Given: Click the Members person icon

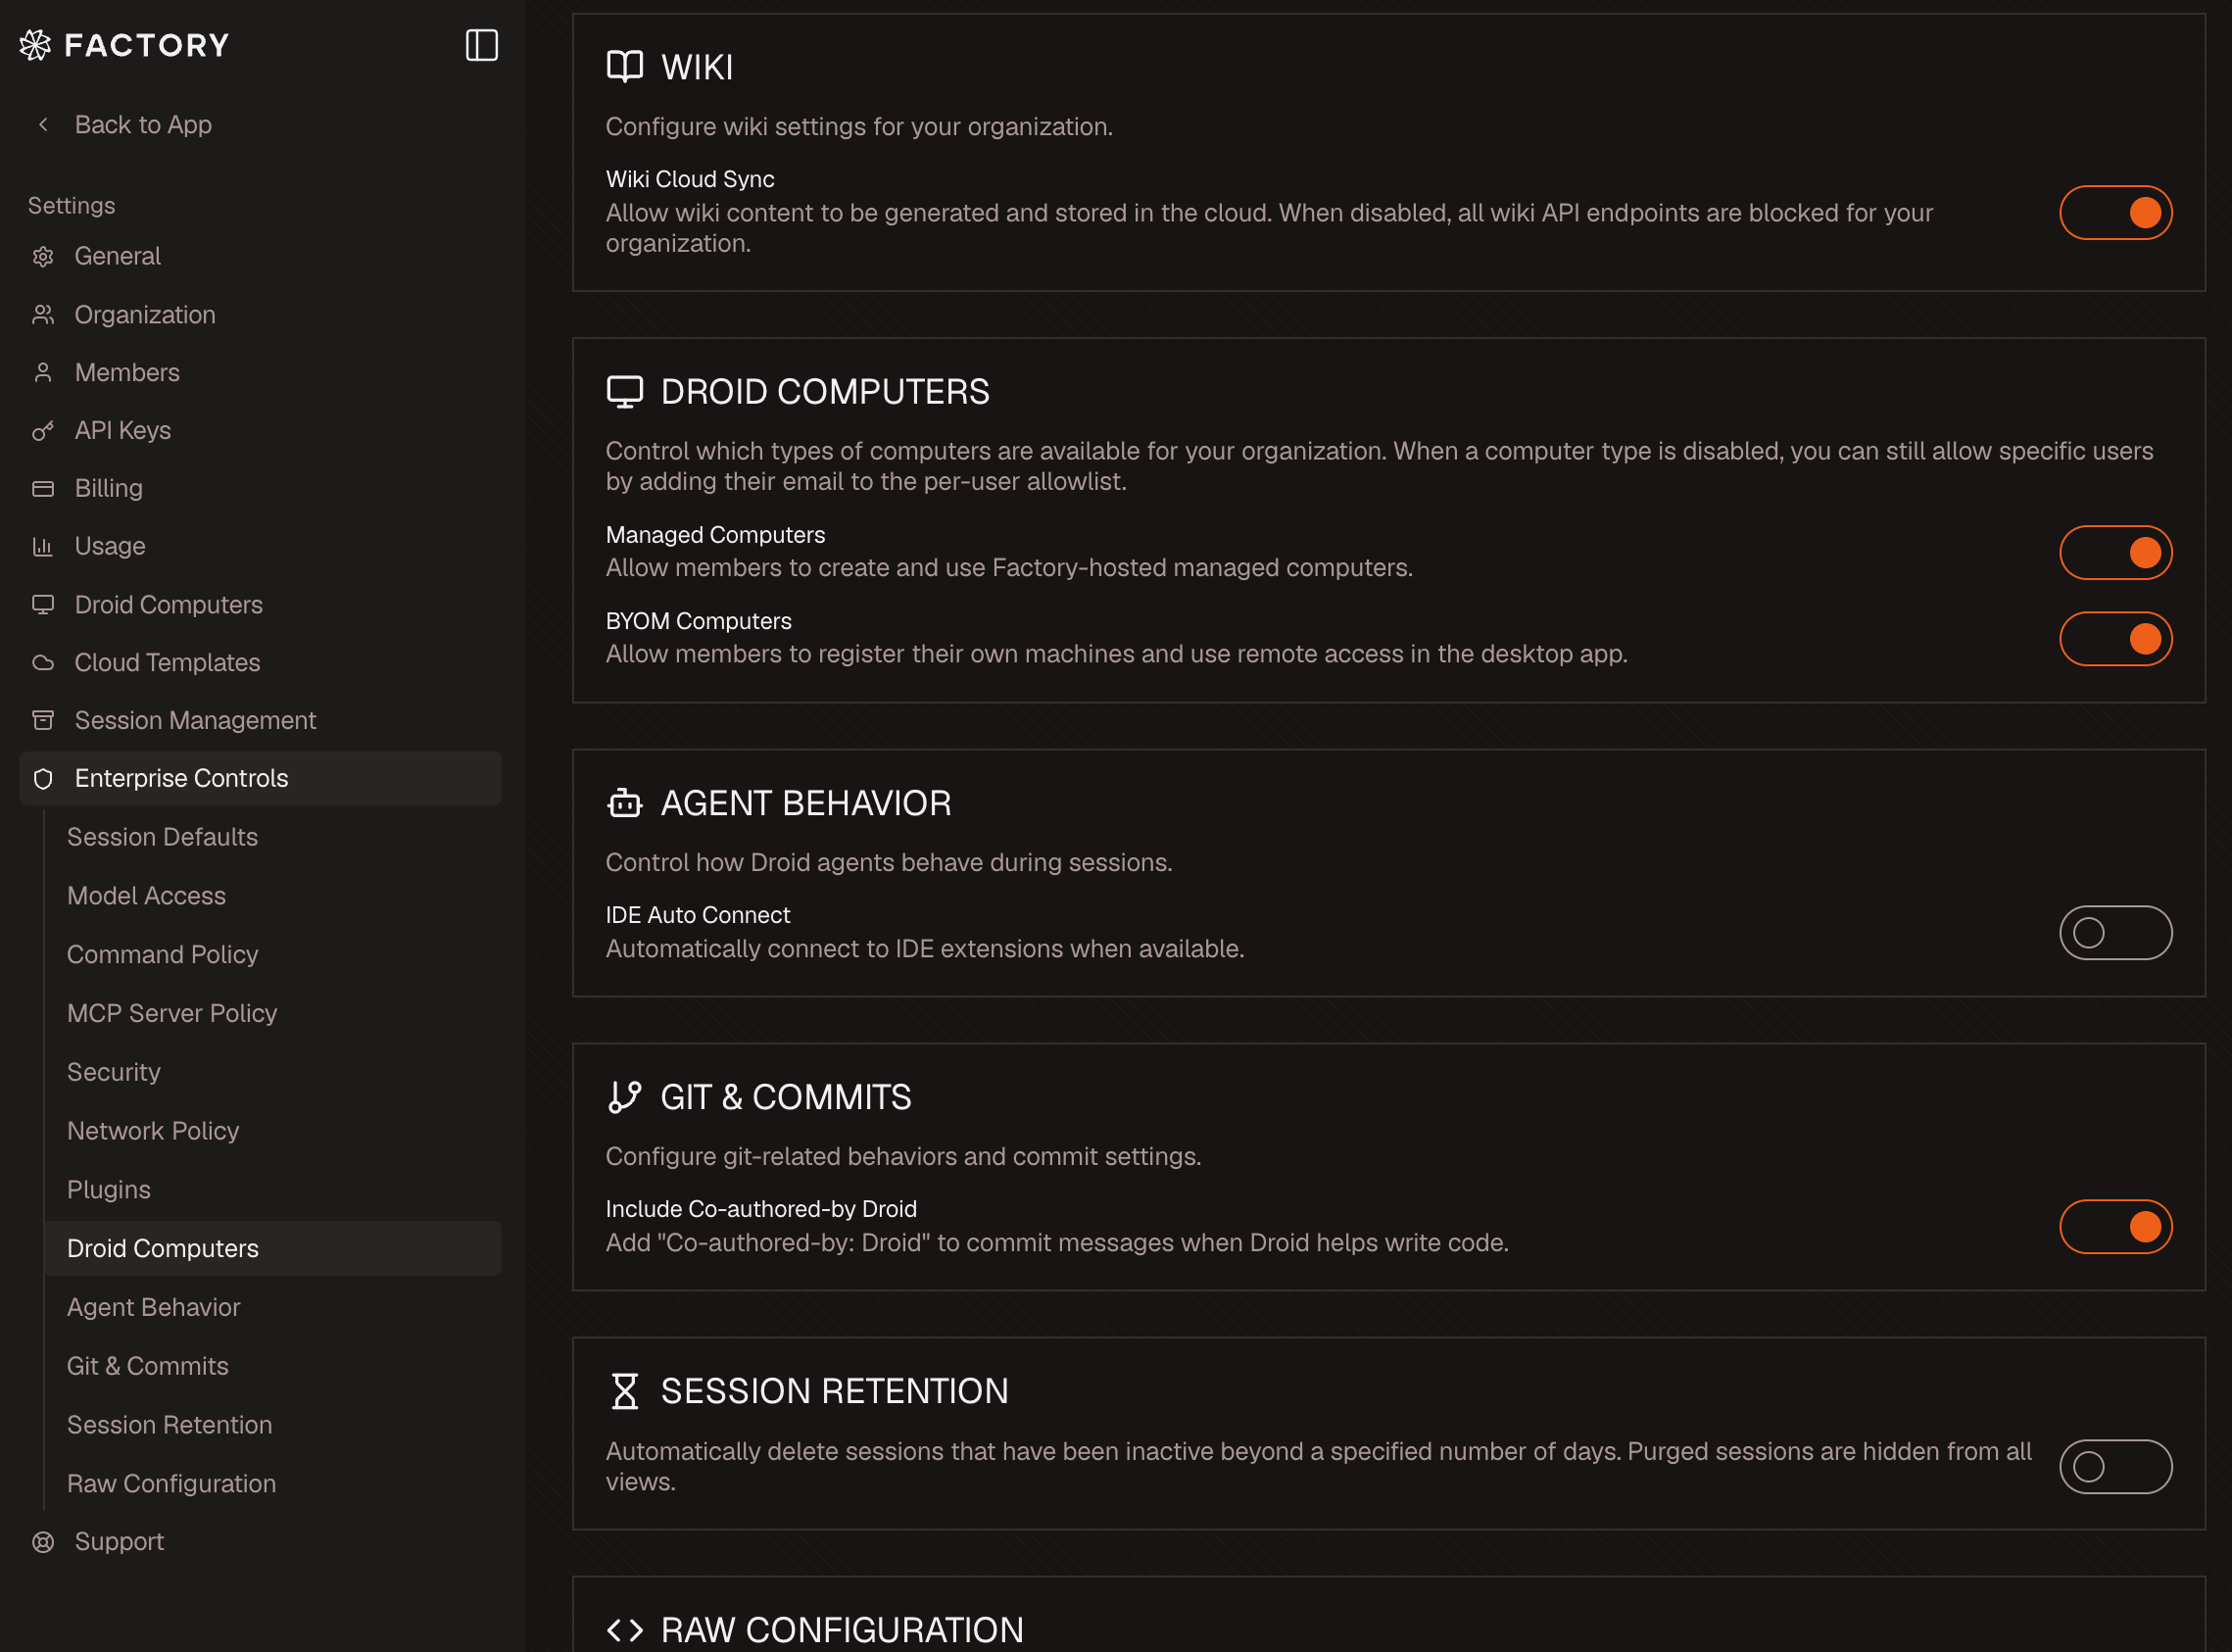Looking at the screenshot, I should [x=43, y=373].
